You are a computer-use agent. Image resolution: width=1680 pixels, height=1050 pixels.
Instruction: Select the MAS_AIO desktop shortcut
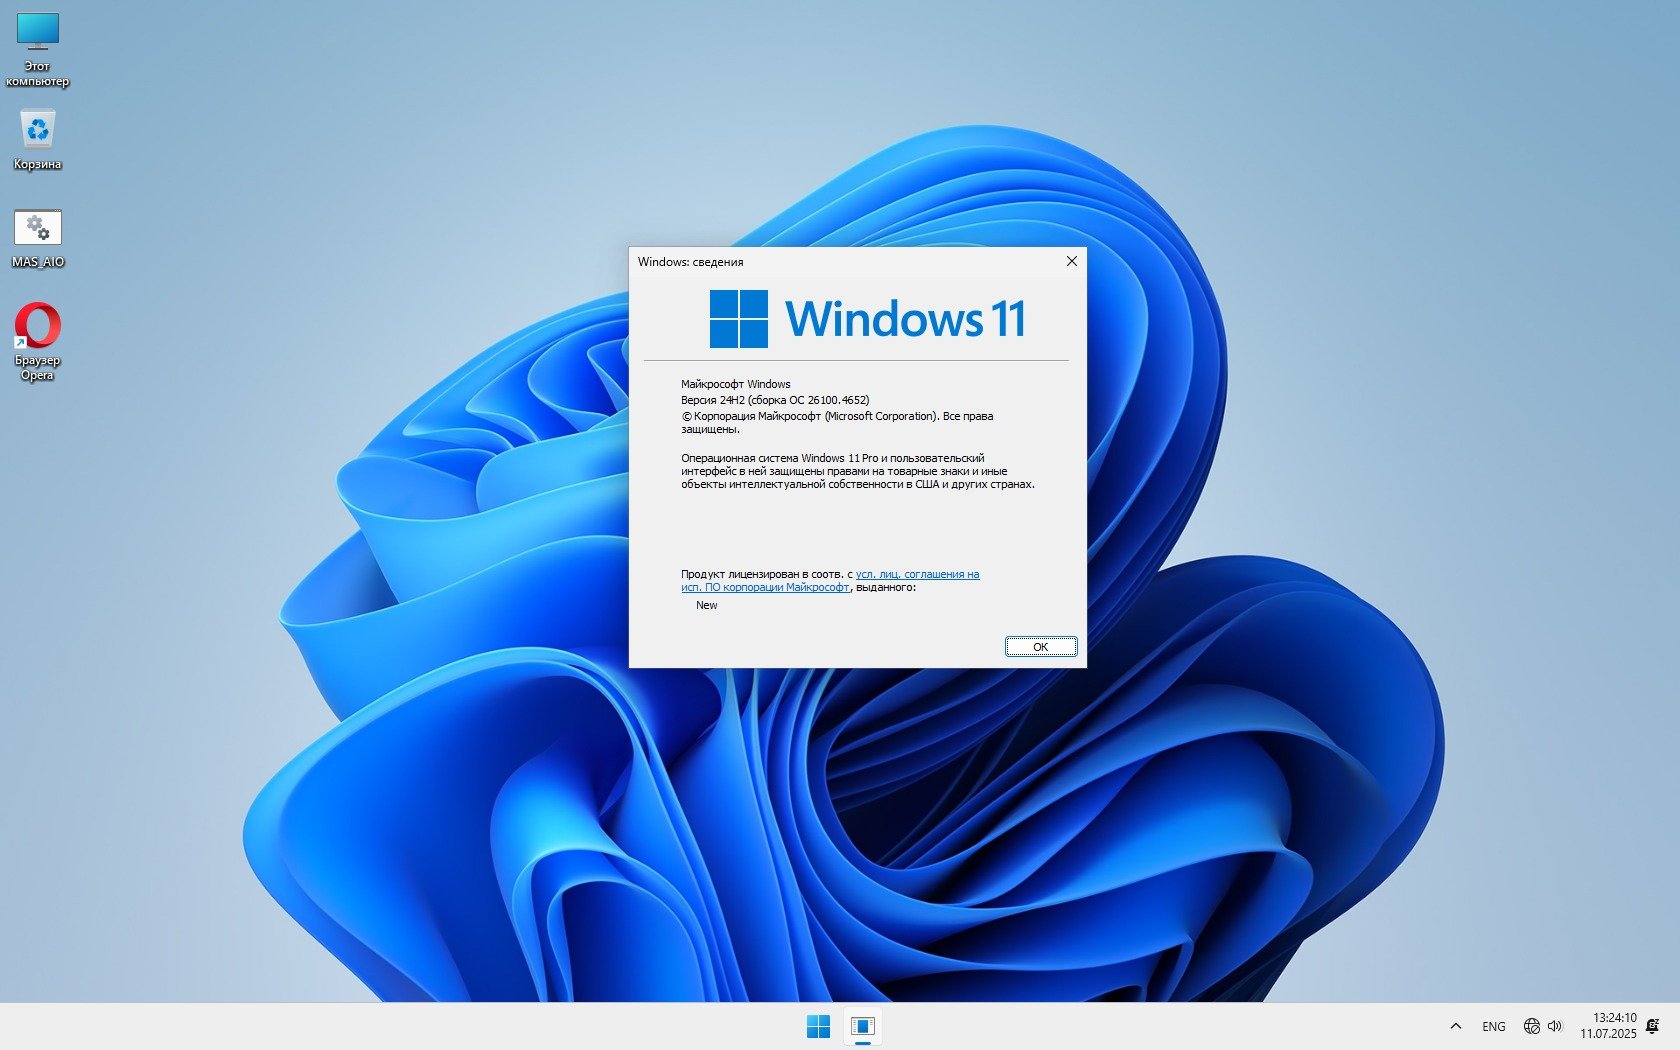coord(38,238)
